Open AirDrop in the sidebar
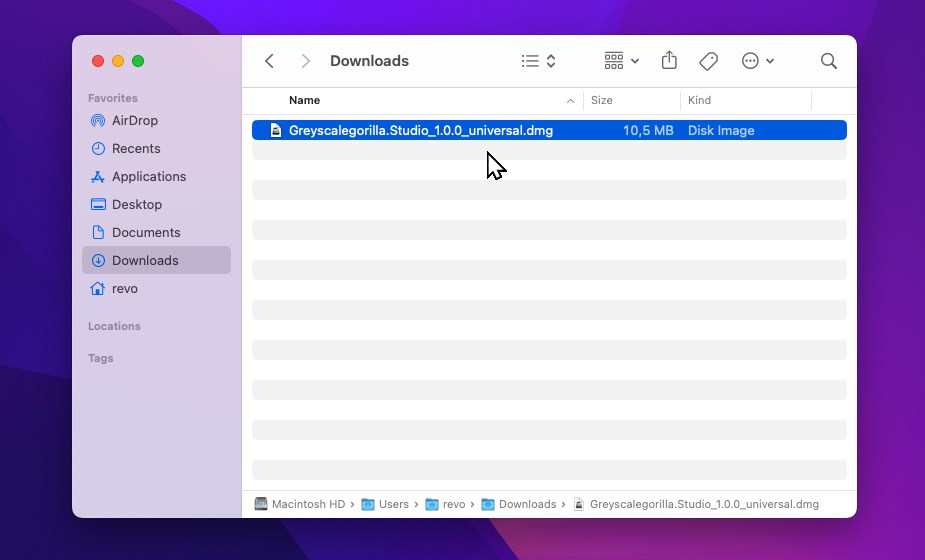The height and width of the screenshot is (560, 925). (x=156, y=120)
